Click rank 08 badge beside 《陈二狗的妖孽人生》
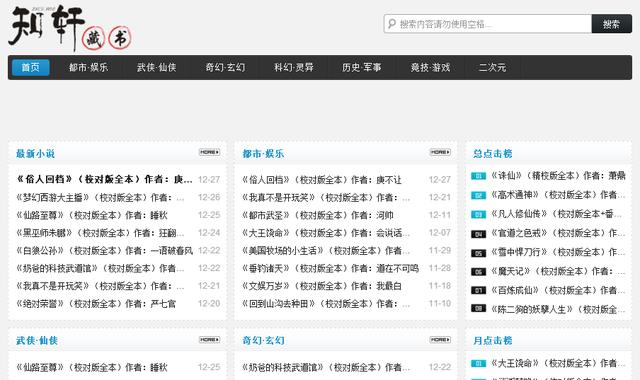Screen dimensions: 640x380 coord(478,308)
